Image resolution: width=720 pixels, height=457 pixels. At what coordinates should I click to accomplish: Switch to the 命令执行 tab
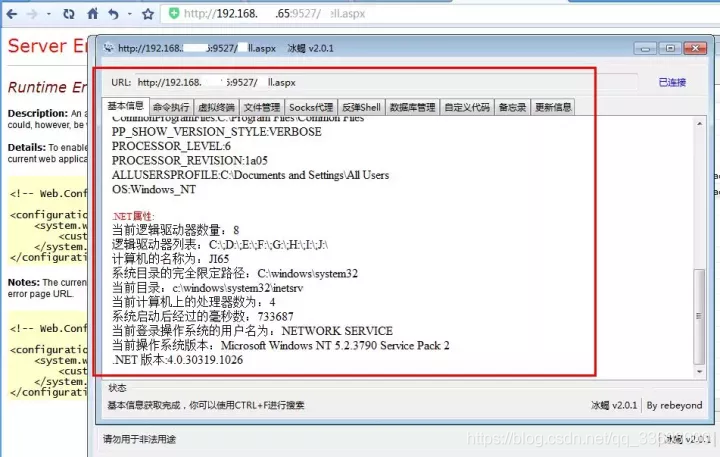point(171,107)
